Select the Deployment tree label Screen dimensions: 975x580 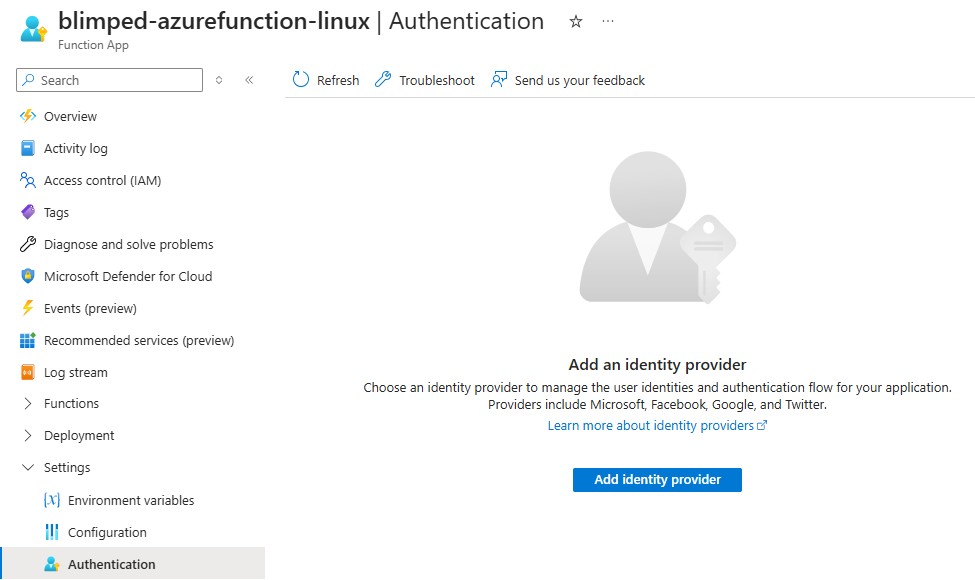pos(79,436)
